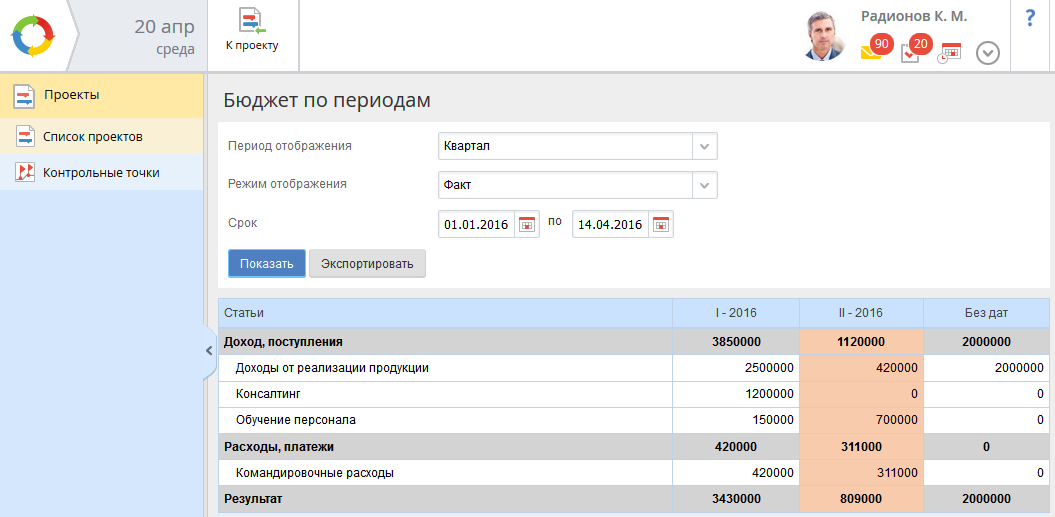Open calendar picker for start date
The image size is (1055, 517).
[x=527, y=225]
